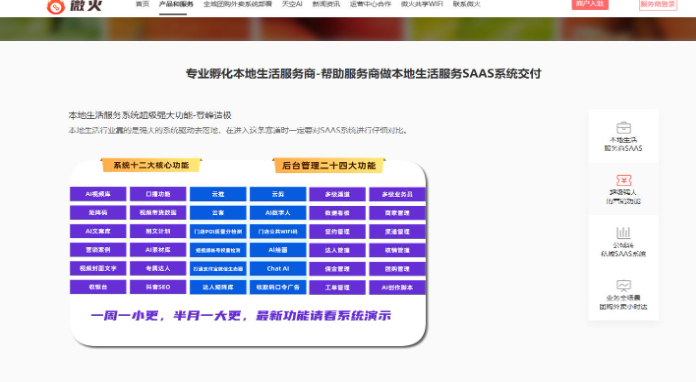The image size is (696, 382).
Task: Click the 微火 flame logo icon
Action: click(x=55, y=6)
